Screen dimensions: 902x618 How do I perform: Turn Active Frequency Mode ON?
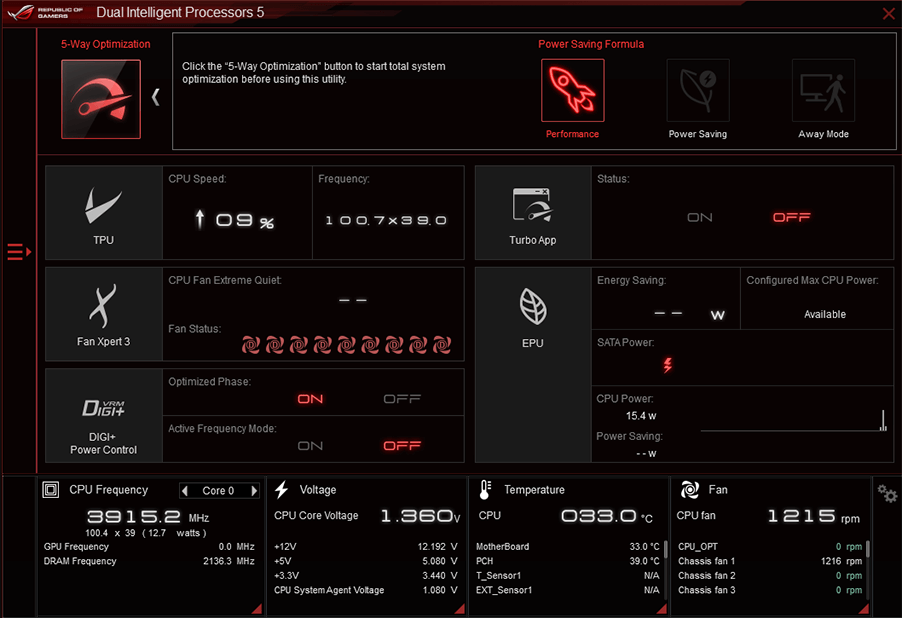[310, 446]
